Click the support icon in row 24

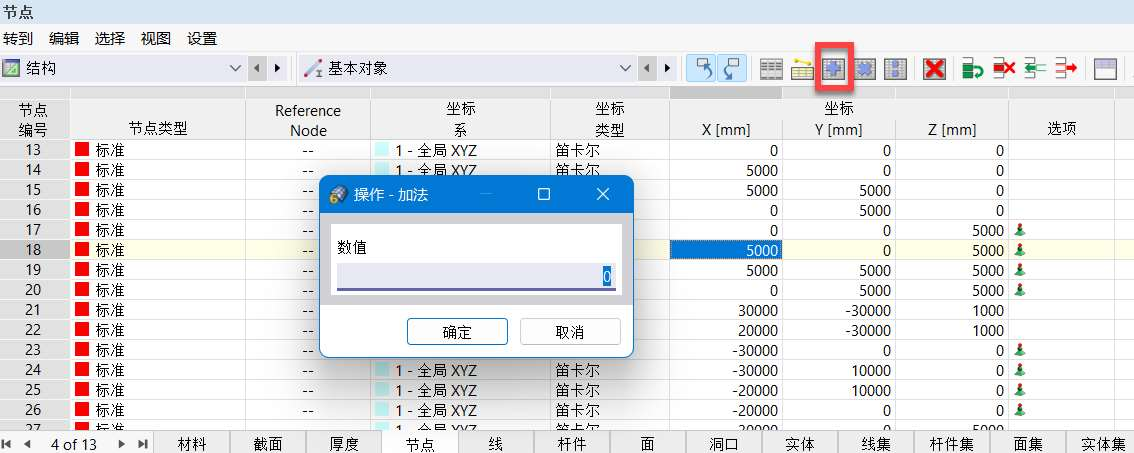coord(1020,371)
